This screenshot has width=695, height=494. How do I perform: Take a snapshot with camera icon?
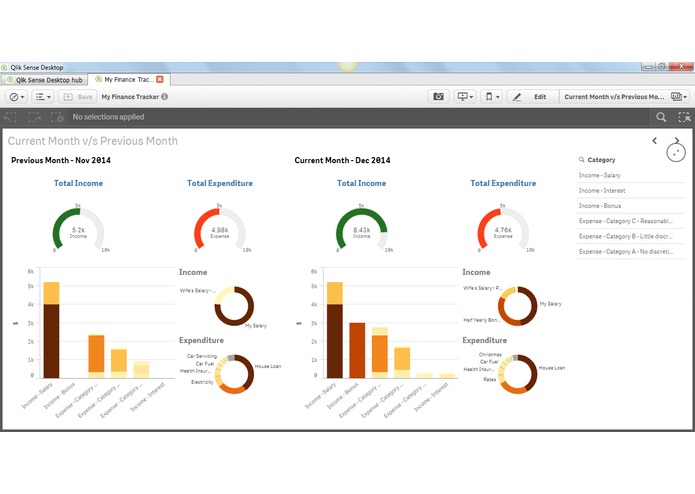coord(438,97)
